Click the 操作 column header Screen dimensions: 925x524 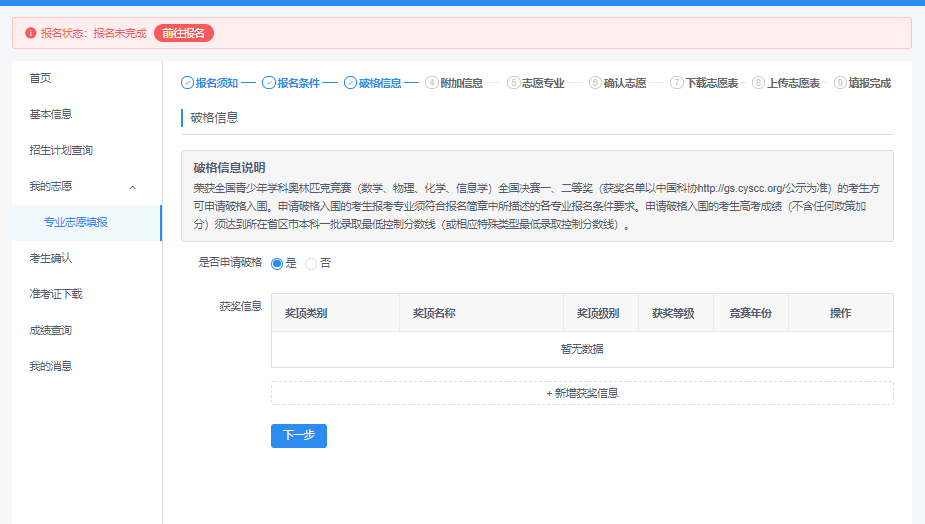[x=841, y=313]
